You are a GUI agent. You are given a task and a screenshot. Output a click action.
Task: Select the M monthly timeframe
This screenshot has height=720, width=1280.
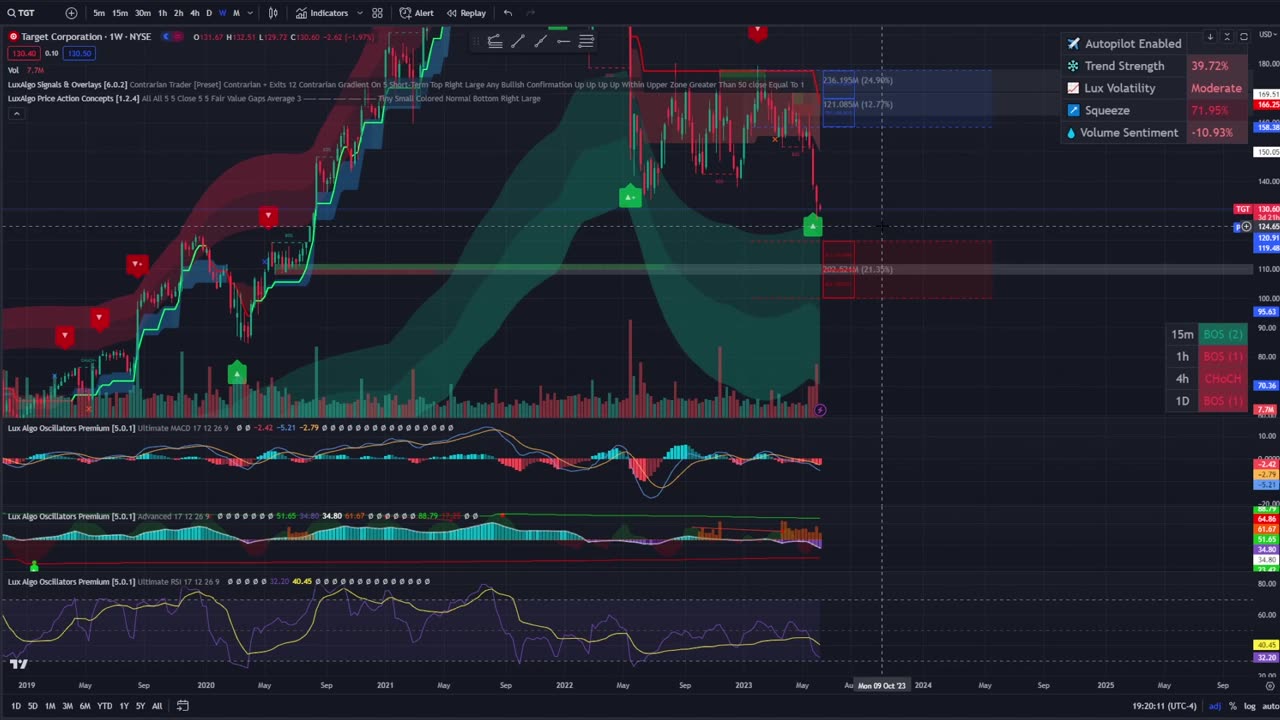[x=236, y=13]
